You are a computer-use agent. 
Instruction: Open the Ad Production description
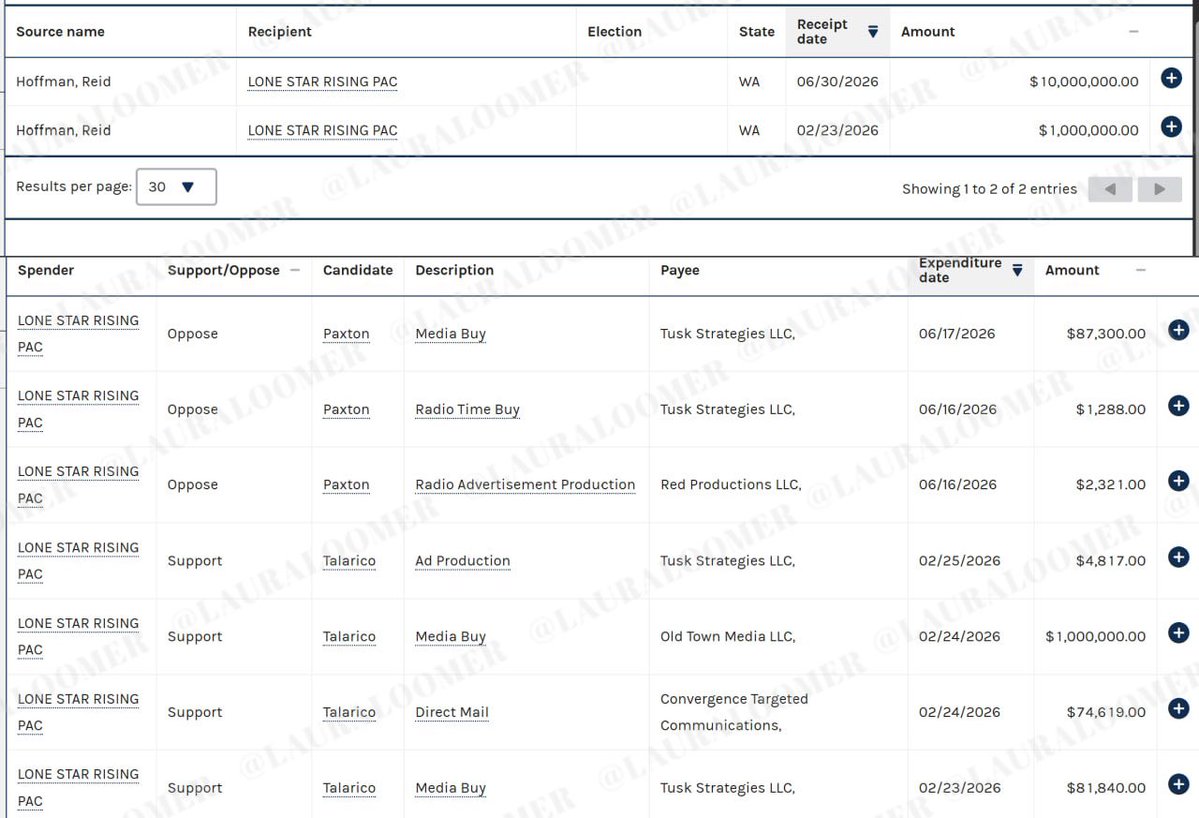462,560
